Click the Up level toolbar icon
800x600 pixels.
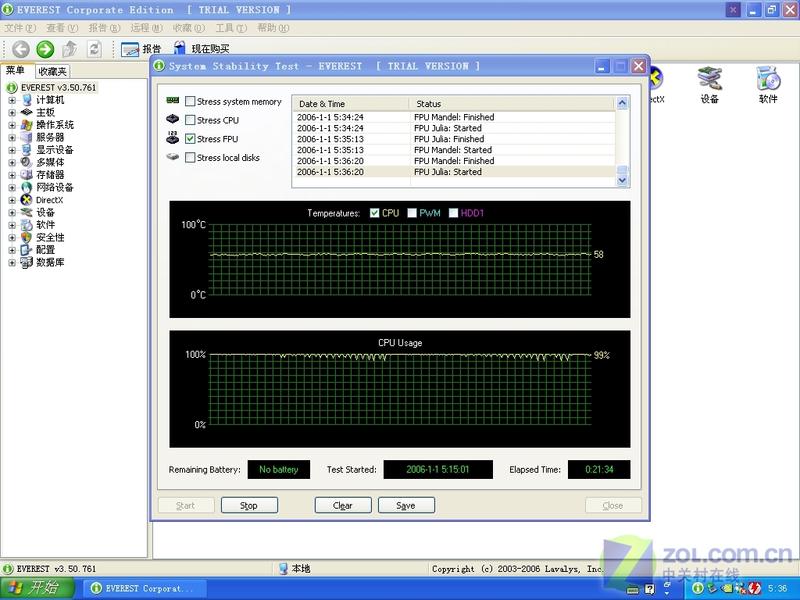(69, 49)
